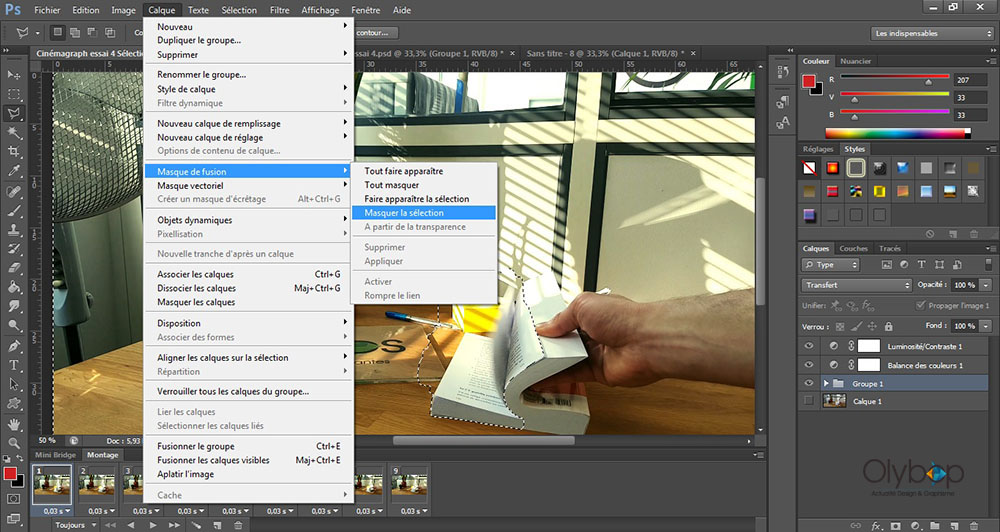Select the Hand tool
Viewport: 1000px width, 532px height.
13,424
